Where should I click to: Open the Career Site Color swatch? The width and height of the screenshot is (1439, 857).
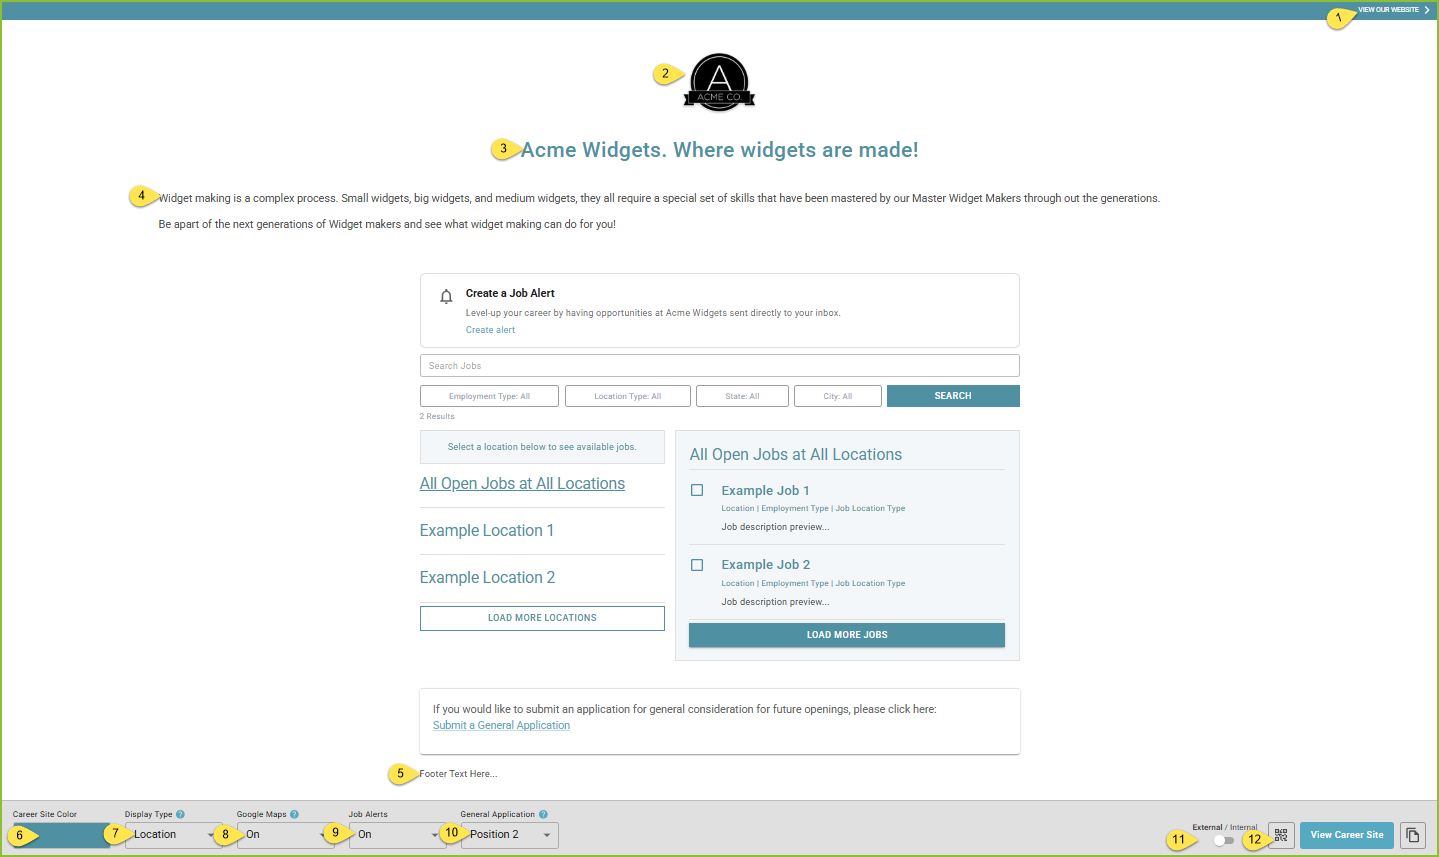tap(61, 835)
